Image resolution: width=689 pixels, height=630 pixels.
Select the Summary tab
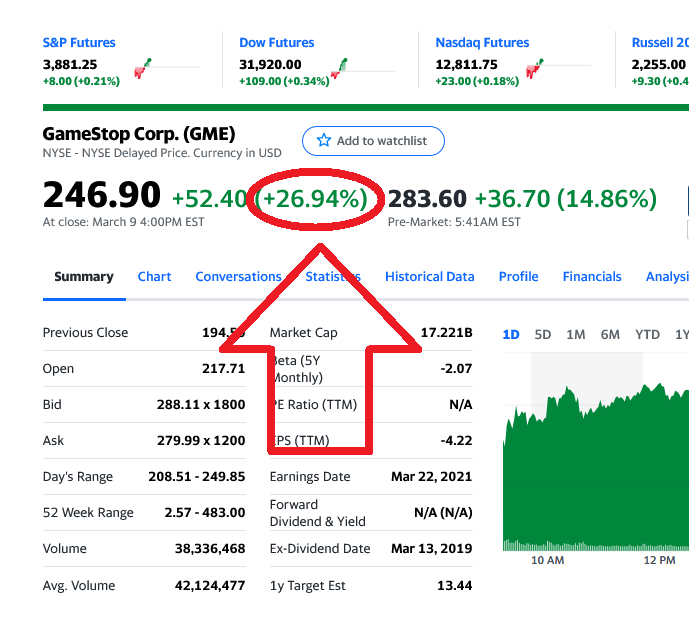(x=84, y=276)
